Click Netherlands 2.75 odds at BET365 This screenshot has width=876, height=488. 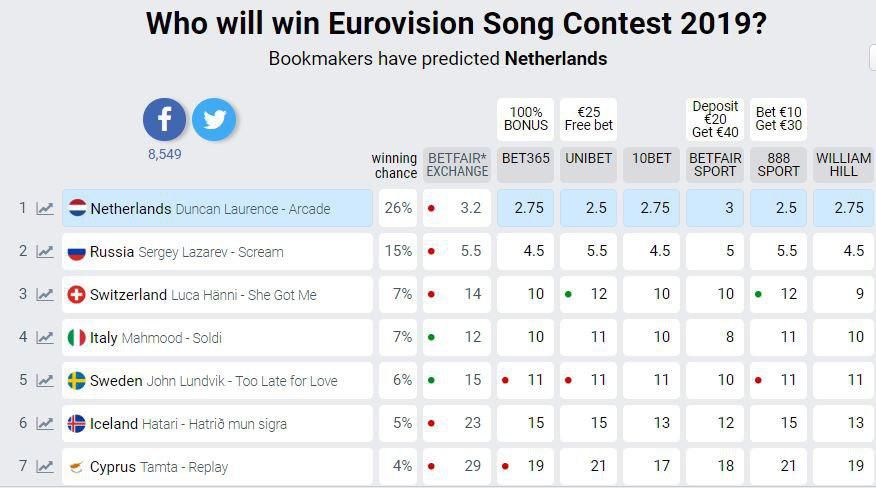pos(525,208)
